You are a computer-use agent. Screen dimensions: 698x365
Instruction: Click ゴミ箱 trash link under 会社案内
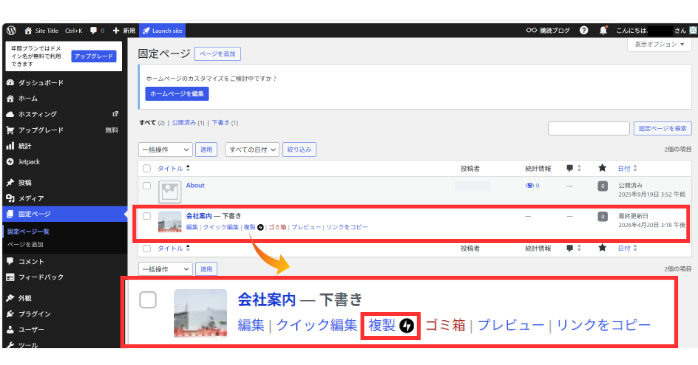pos(277,227)
